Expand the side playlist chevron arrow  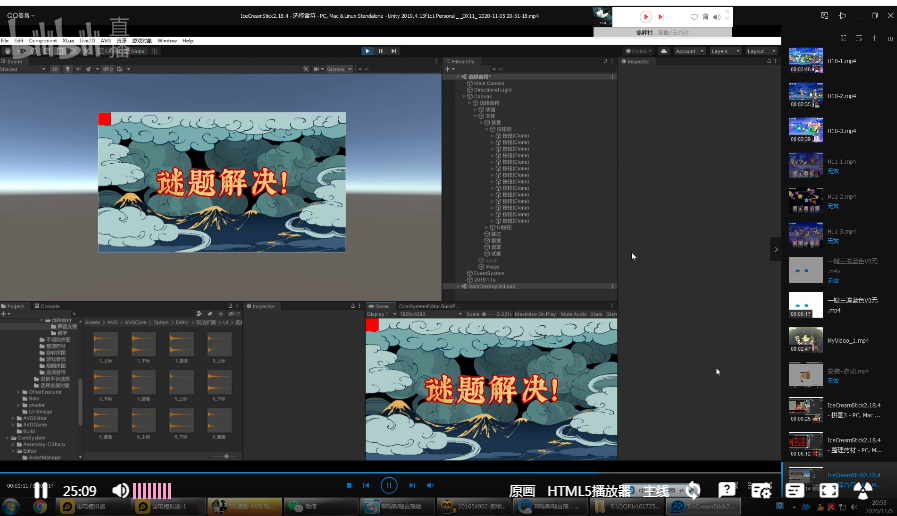[x=776, y=249]
